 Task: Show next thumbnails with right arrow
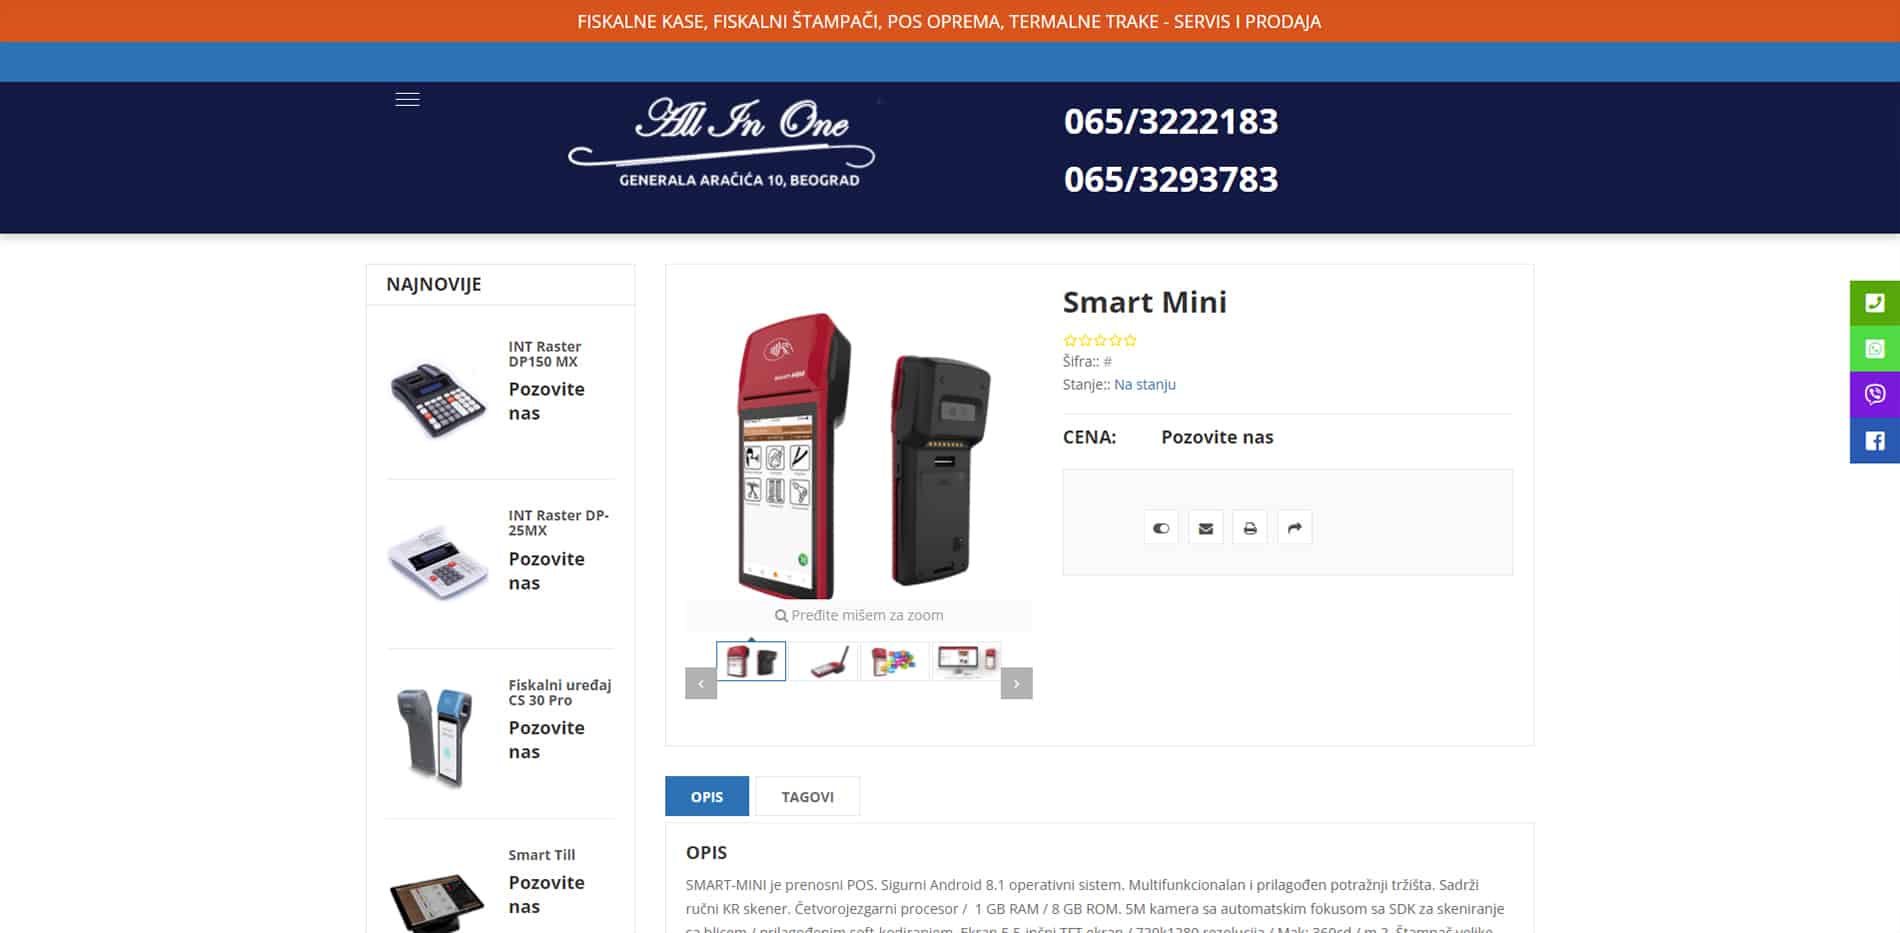(x=1016, y=683)
